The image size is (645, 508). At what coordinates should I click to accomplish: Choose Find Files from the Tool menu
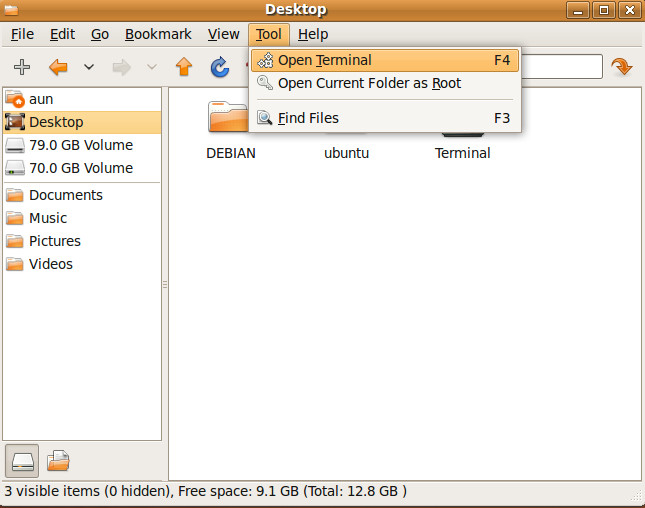(x=385, y=118)
